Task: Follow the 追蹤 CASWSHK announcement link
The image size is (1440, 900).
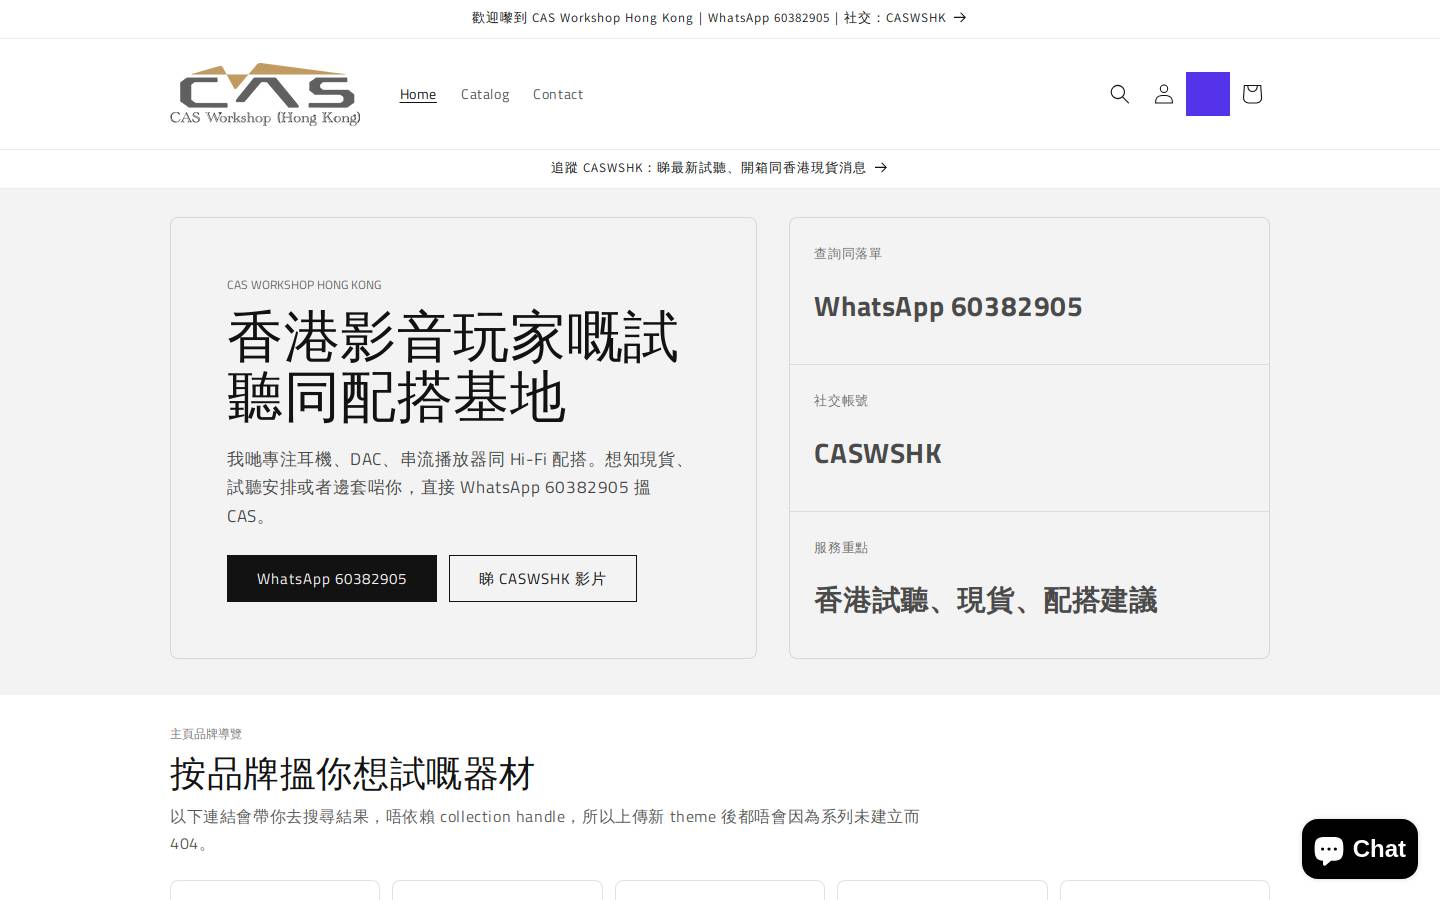Action: [720, 168]
